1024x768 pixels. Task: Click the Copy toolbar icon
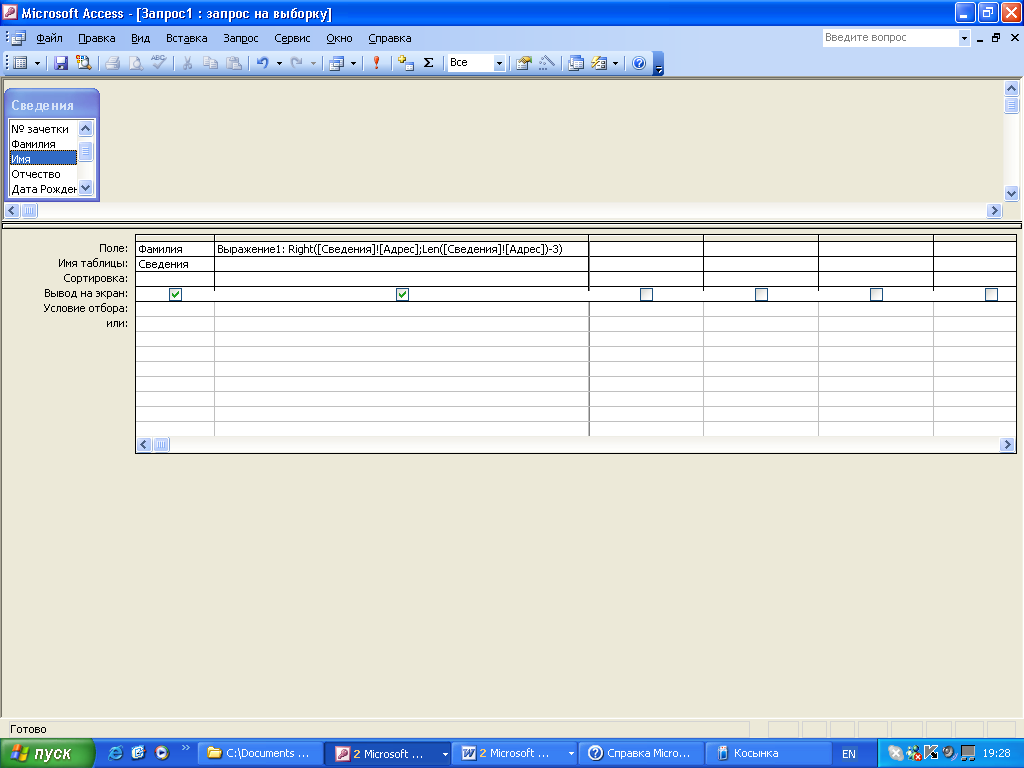tap(210, 63)
